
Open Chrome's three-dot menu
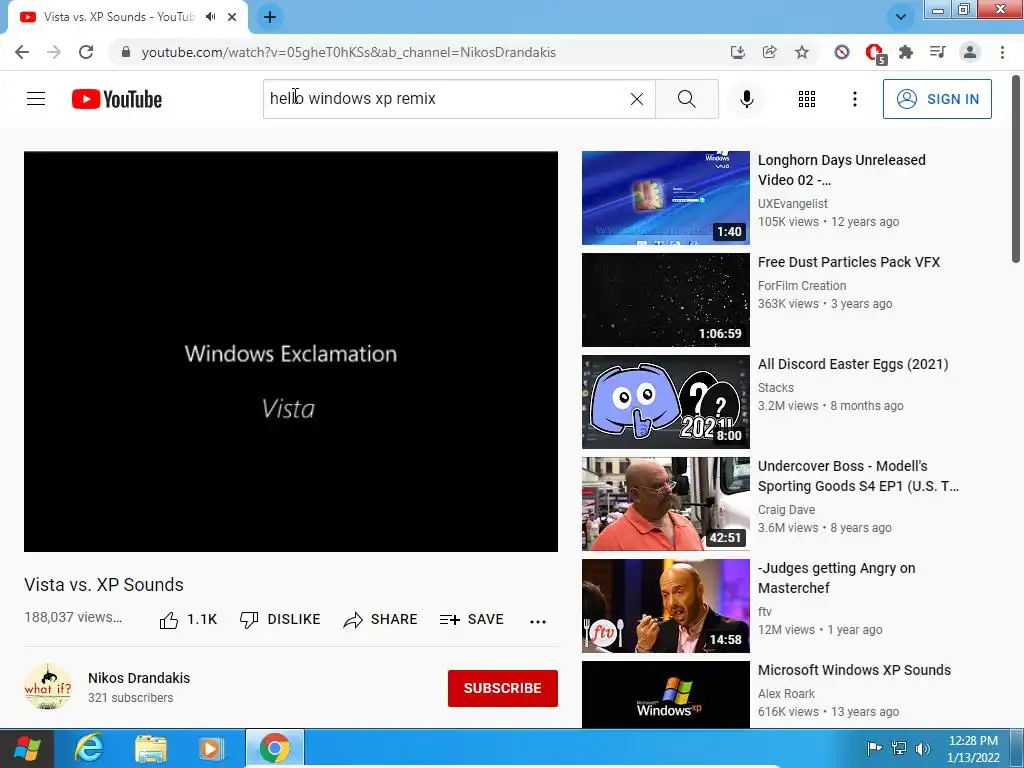tap(1002, 52)
